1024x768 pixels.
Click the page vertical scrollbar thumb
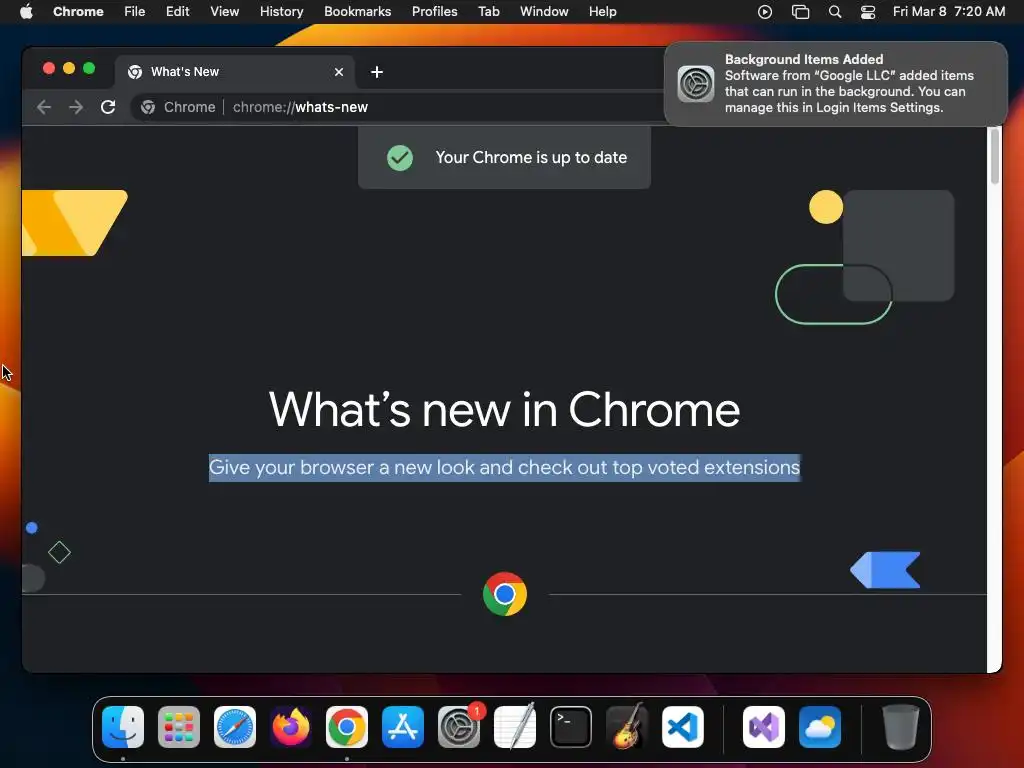(x=995, y=157)
